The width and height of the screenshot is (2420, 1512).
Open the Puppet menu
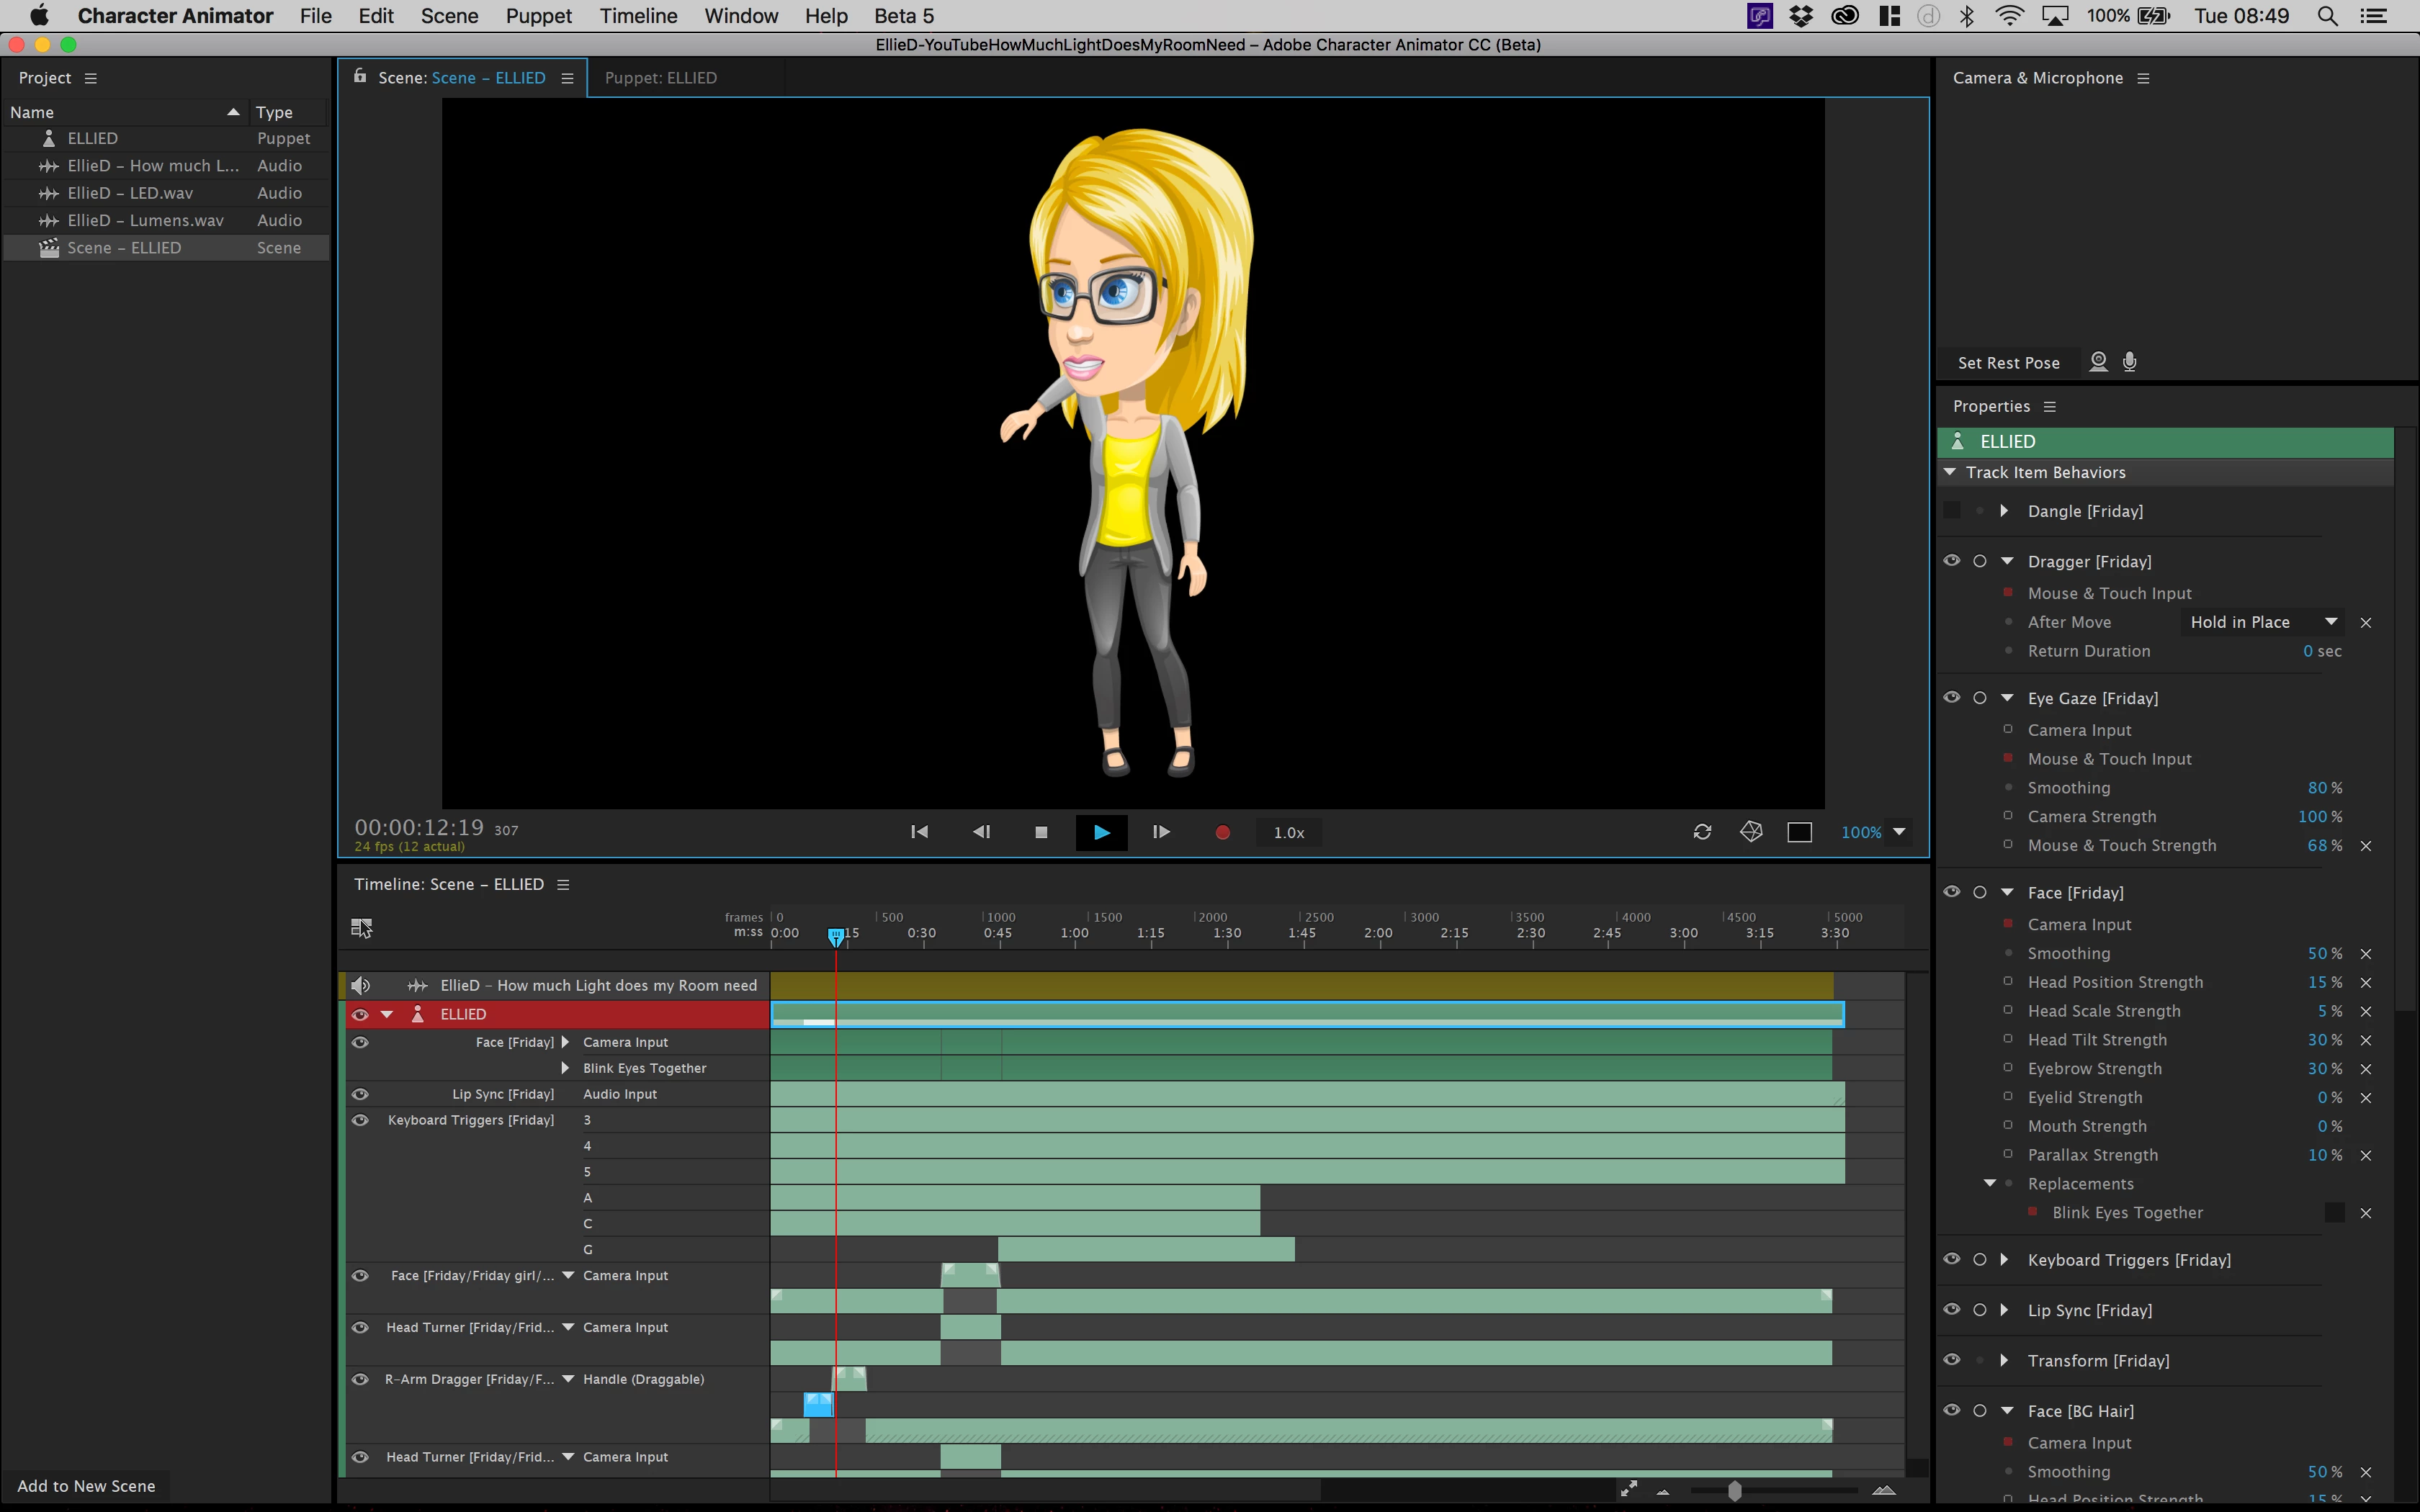pyautogui.click(x=538, y=16)
